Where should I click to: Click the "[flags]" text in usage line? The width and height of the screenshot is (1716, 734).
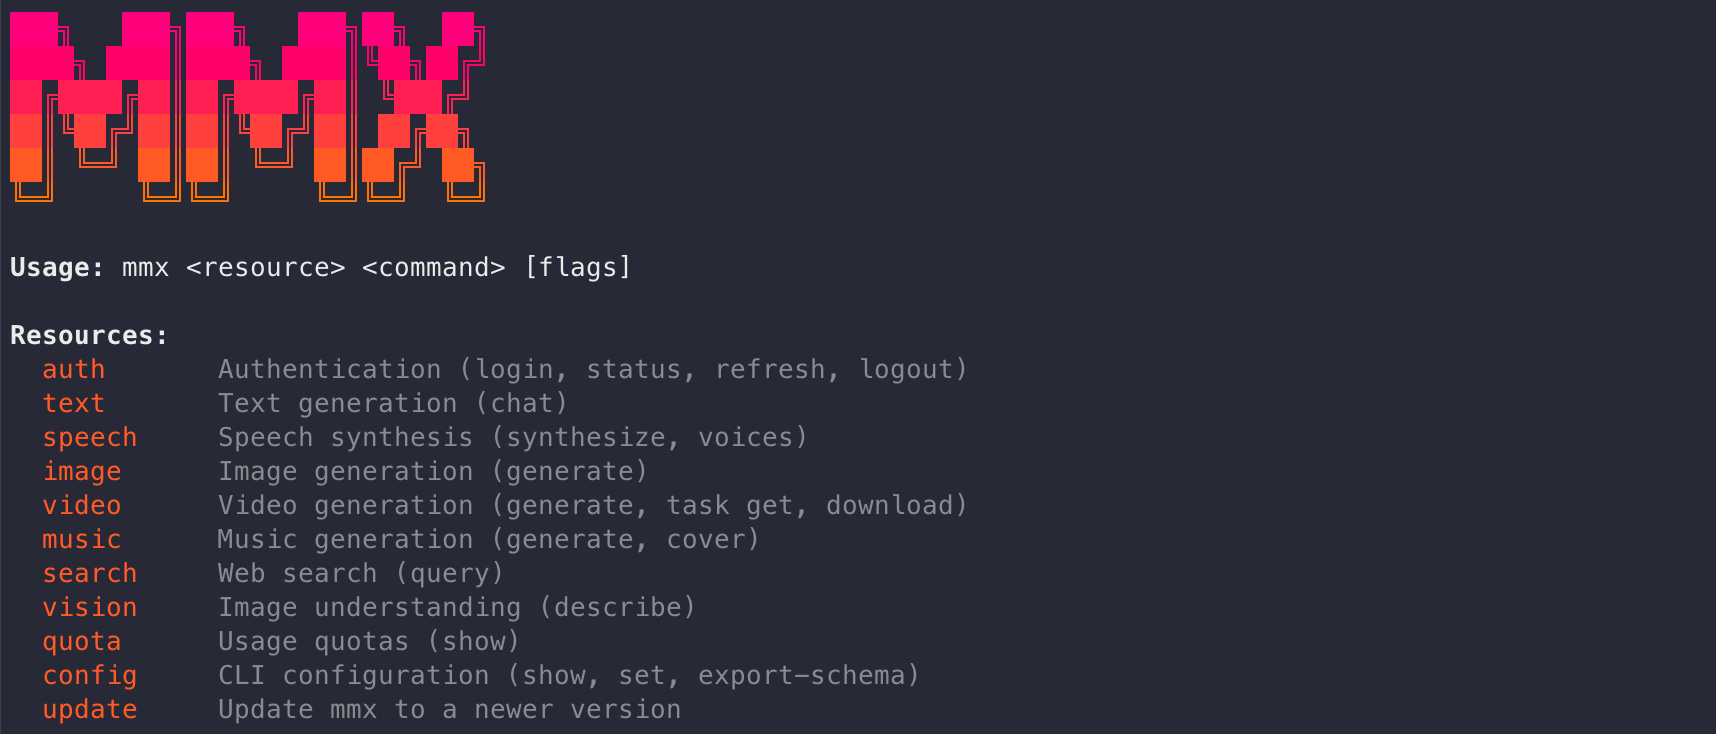pos(578,268)
